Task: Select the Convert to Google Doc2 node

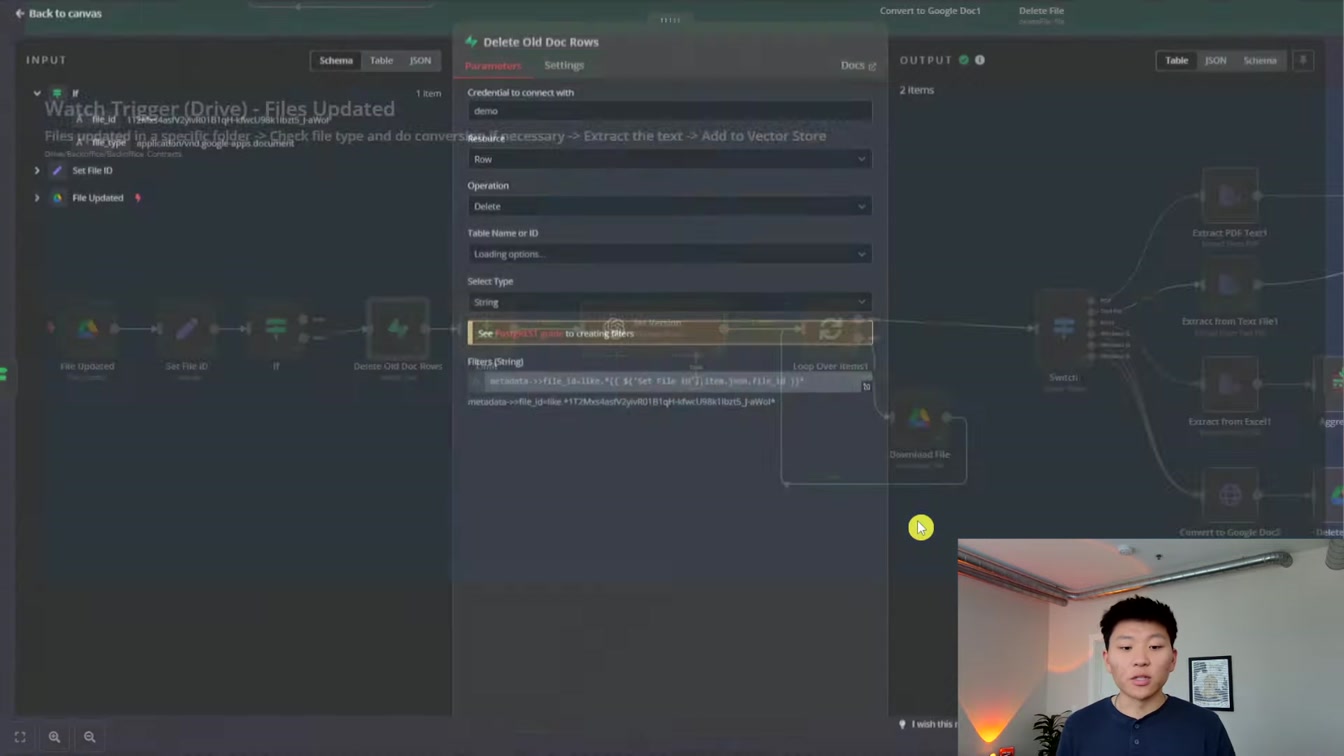Action: (1230, 495)
